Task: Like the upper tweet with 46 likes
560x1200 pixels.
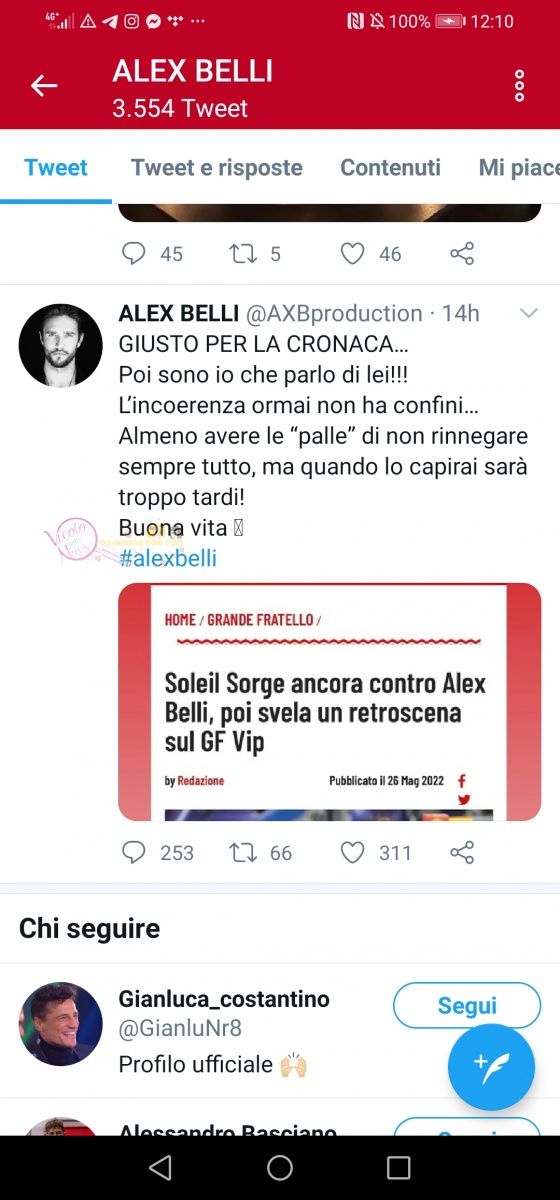Action: click(x=352, y=254)
